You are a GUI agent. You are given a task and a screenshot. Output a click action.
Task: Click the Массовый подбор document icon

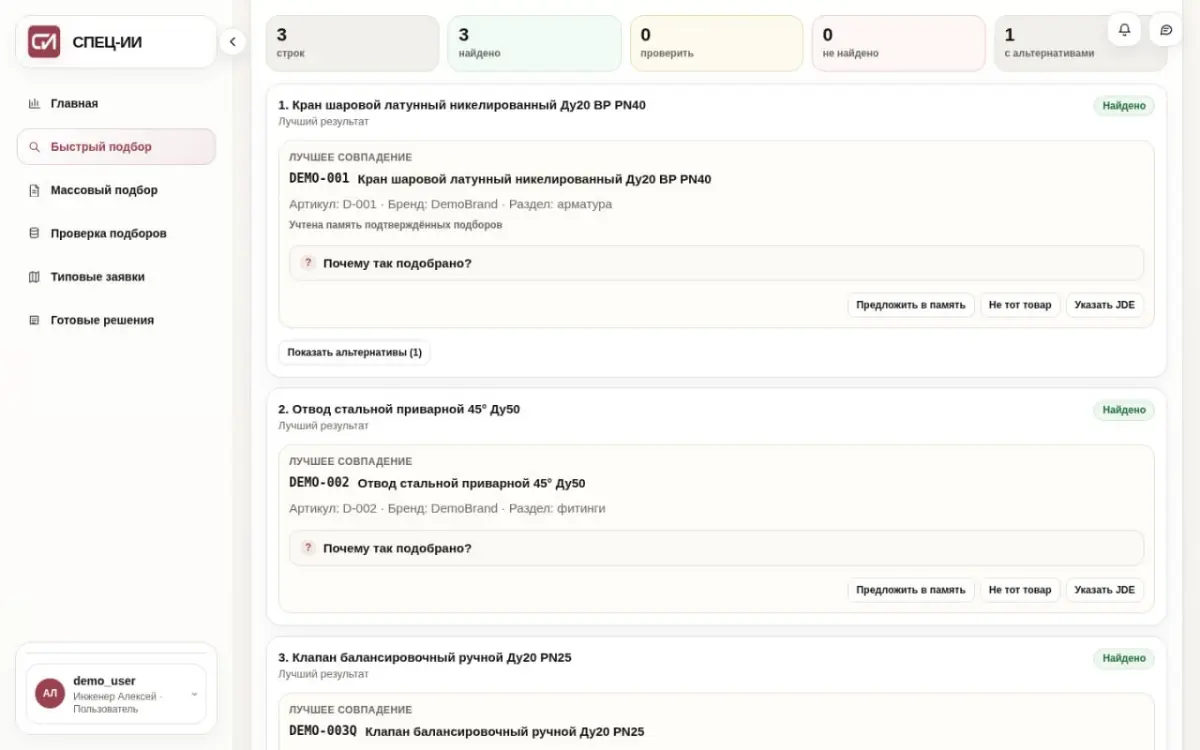click(34, 190)
